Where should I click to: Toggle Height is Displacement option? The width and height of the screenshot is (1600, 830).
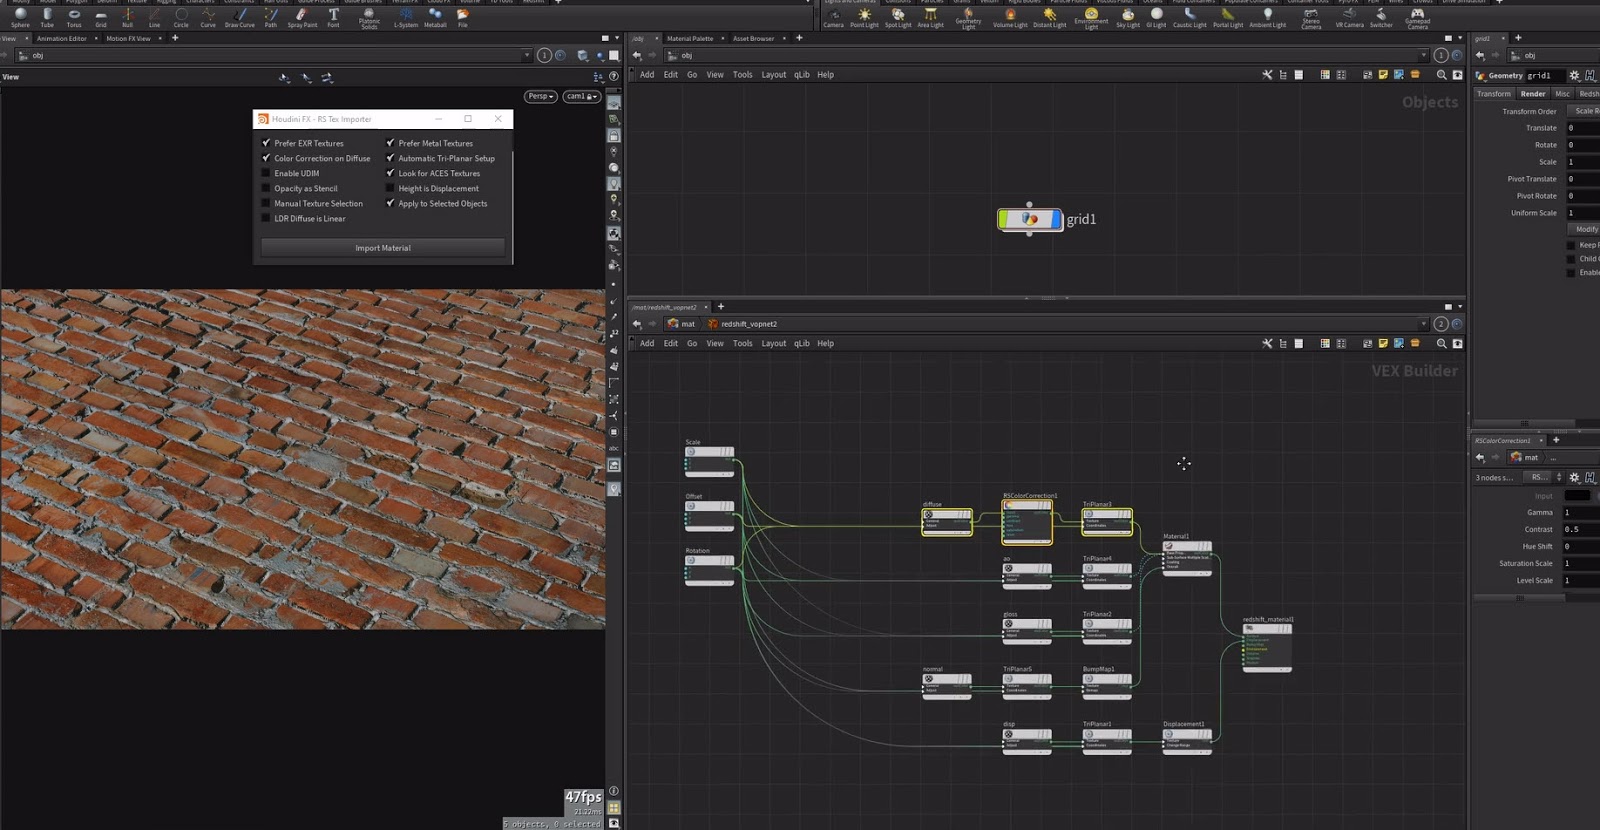391,188
